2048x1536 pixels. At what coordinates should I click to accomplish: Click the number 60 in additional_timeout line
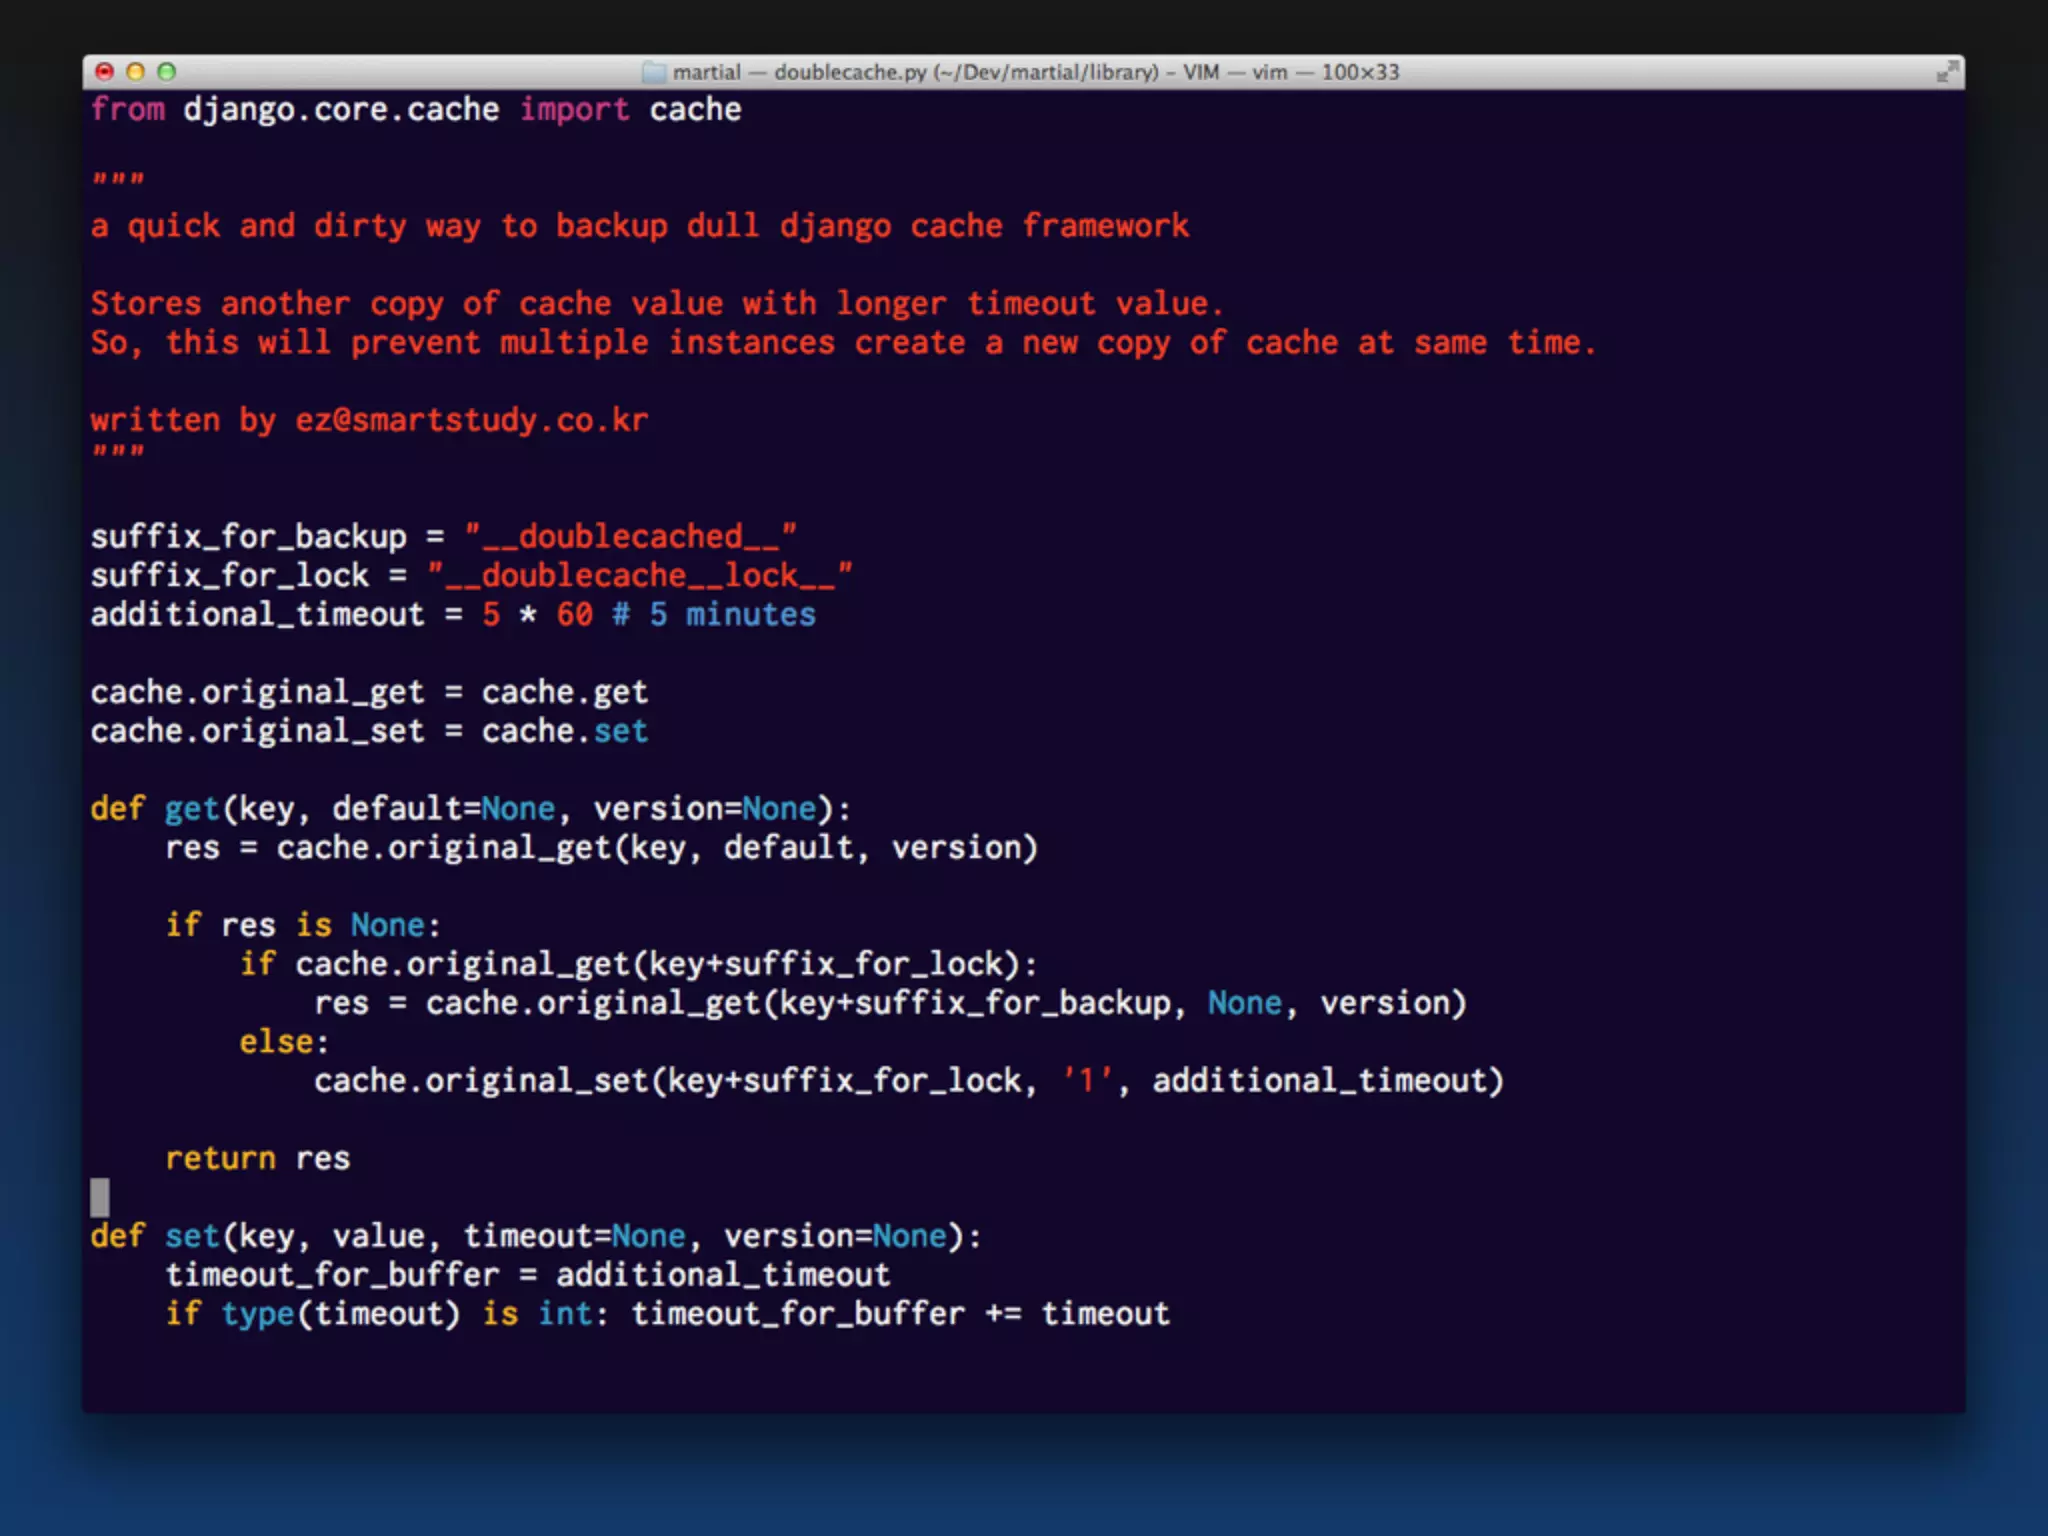[x=574, y=615]
